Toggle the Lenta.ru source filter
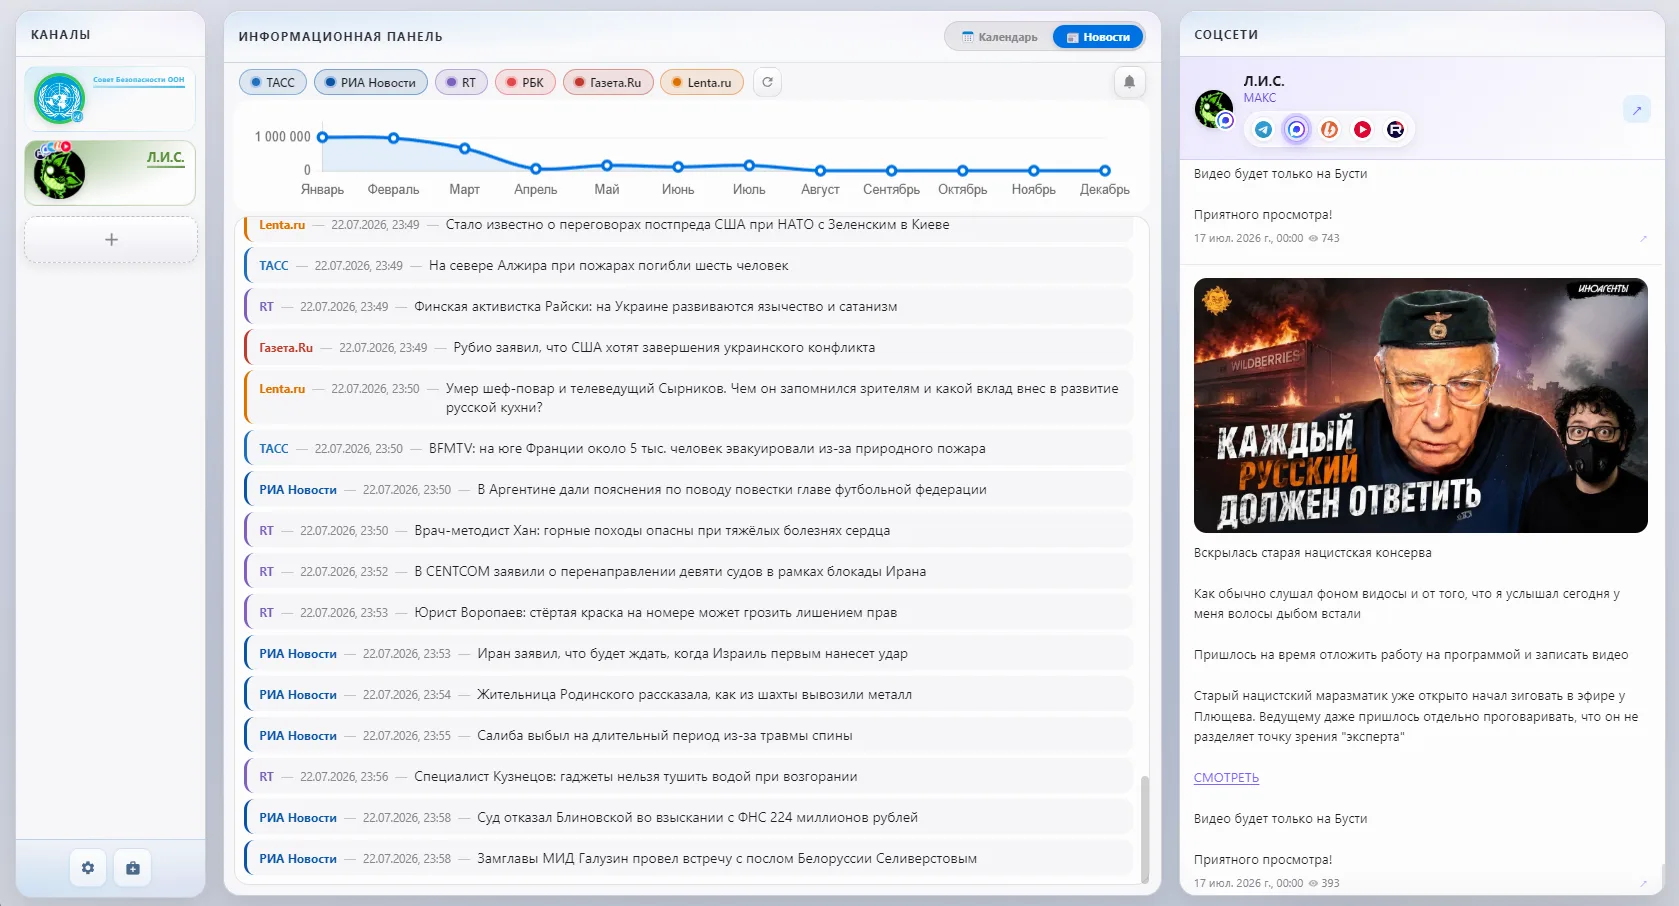 702,82
